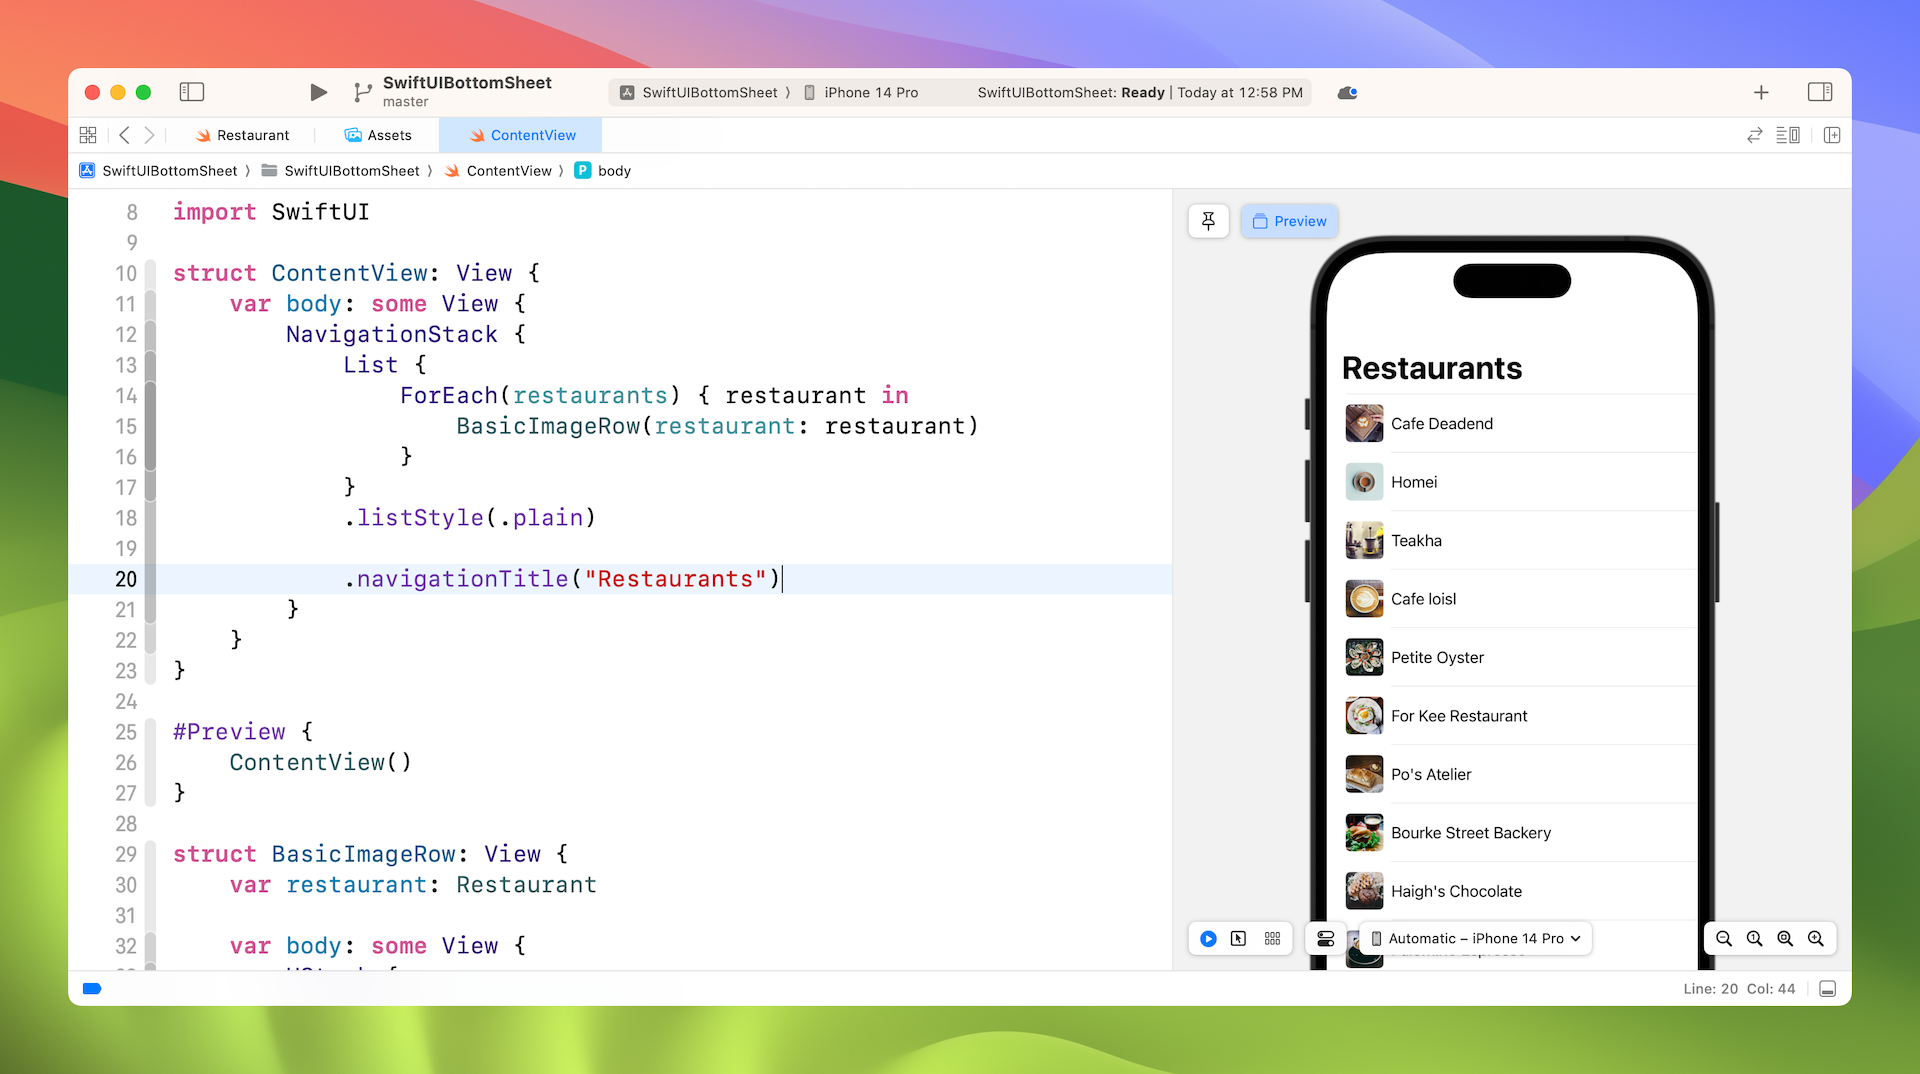Viewport: 1920px width, 1074px height.
Task: Toggle the inspector panel on right
Action: 1820,92
